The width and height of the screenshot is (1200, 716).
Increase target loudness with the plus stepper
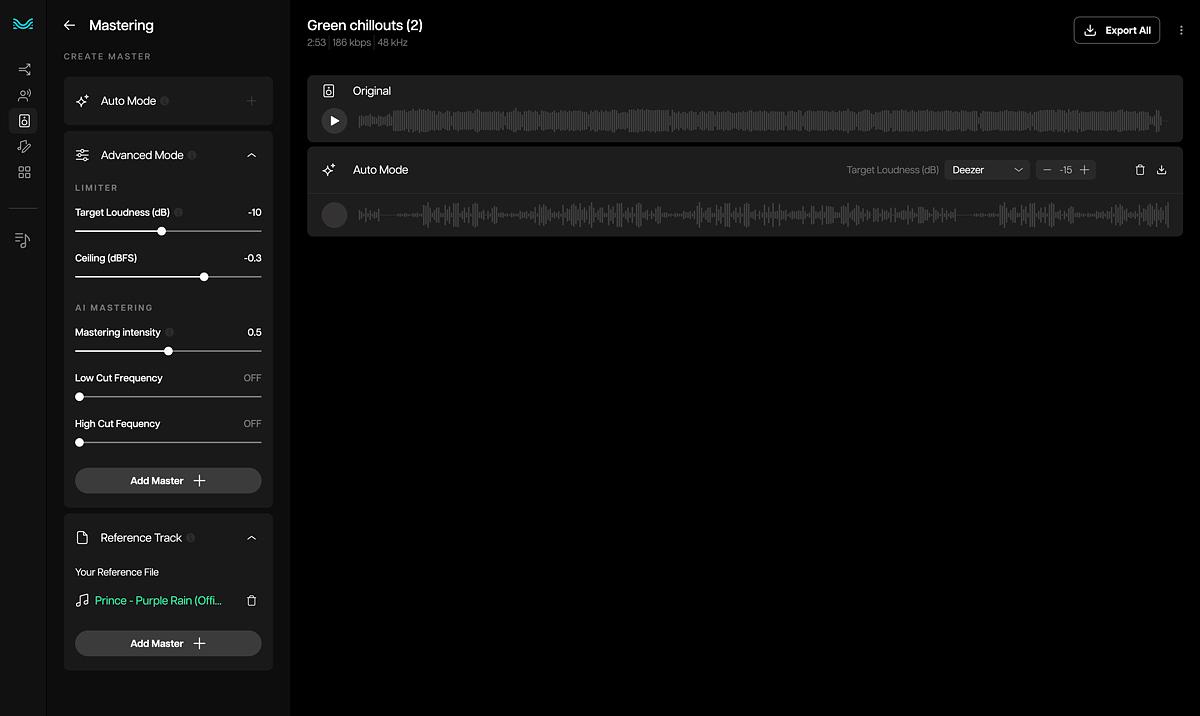click(x=1084, y=170)
